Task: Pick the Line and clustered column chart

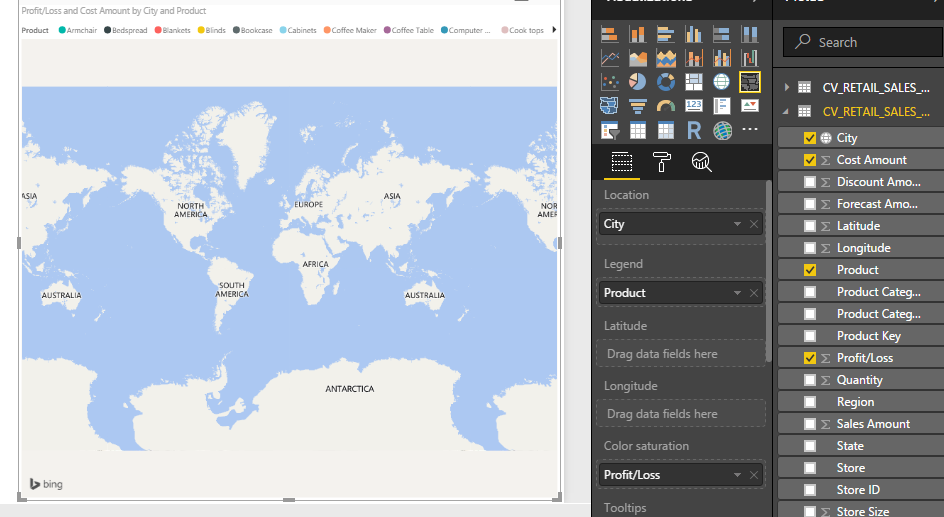Action: pyautogui.click(x=721, y=58)
